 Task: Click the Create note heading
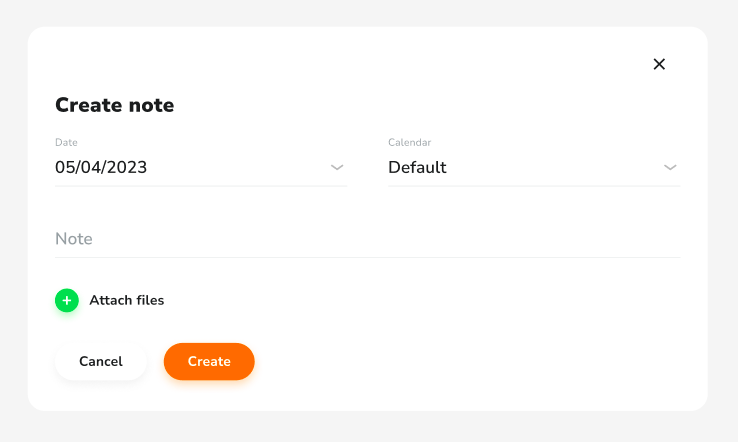tap(114, 105)
